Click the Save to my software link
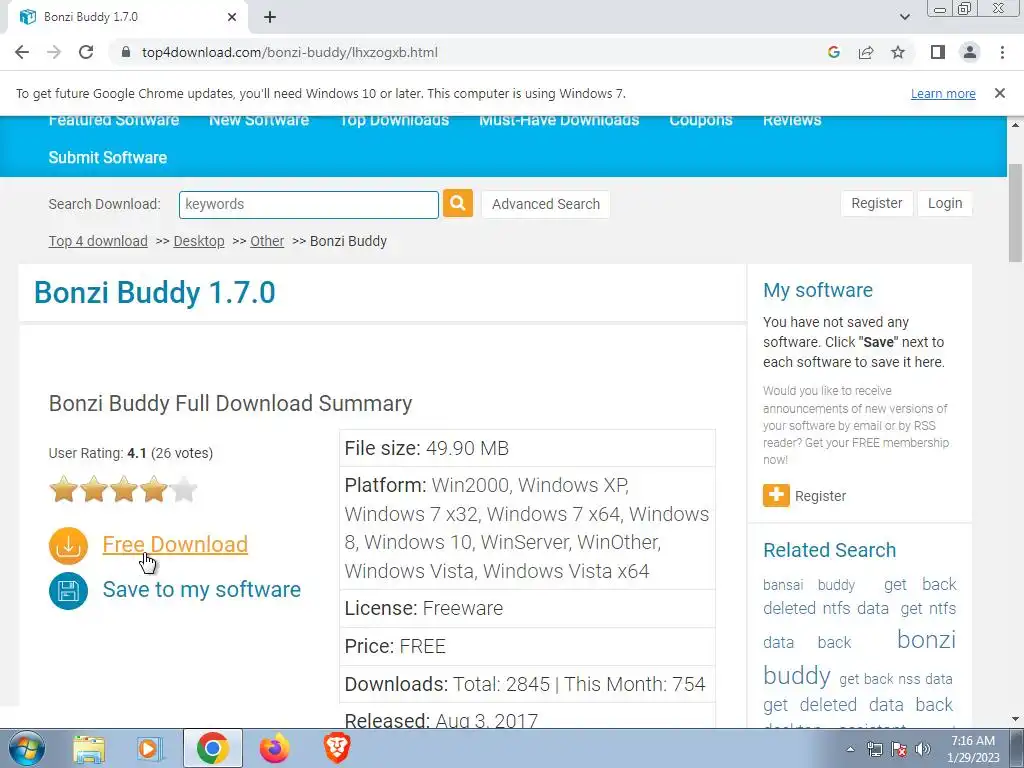Screen dimensions: 1024x768 tap(202, 590)
